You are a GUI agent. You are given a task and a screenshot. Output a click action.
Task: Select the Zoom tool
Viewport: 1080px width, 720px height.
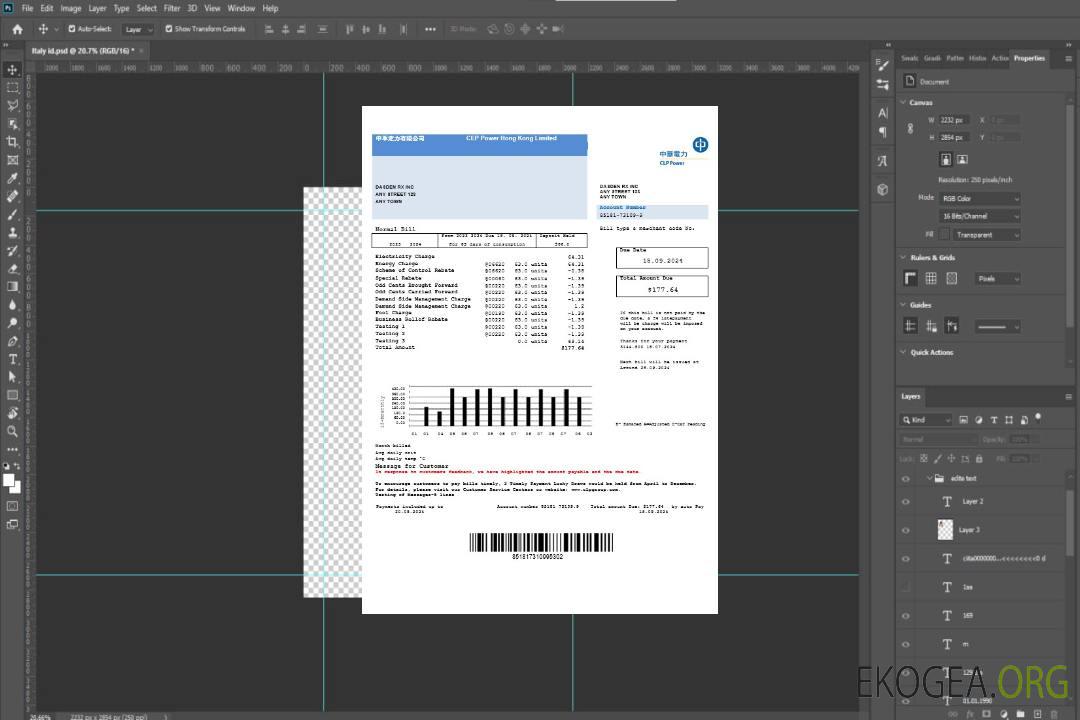(x=12, y=431)
